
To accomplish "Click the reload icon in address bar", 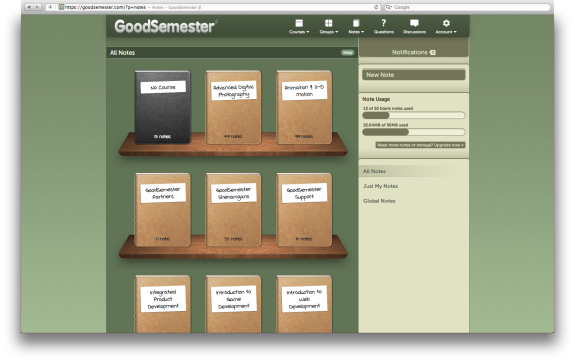I will pyautogui.click(x=376, y=7).
